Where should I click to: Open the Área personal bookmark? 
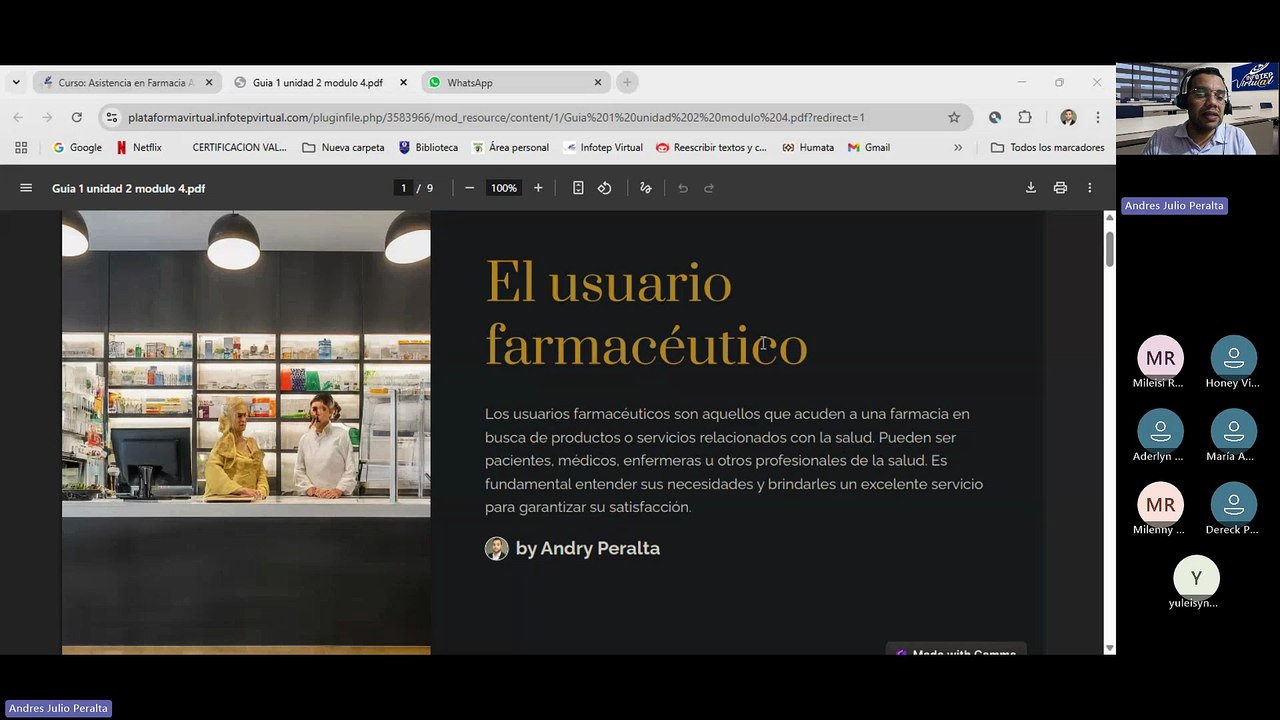pos(511,147)
